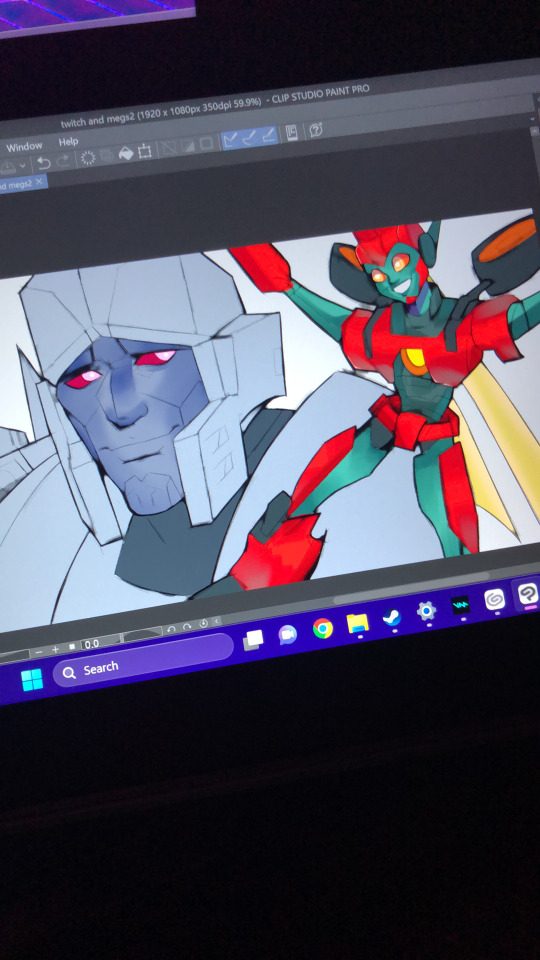Select the Fill bucket icon in the command bar
The width and height of the screenshot is (540, 960).
coord(126,153)
